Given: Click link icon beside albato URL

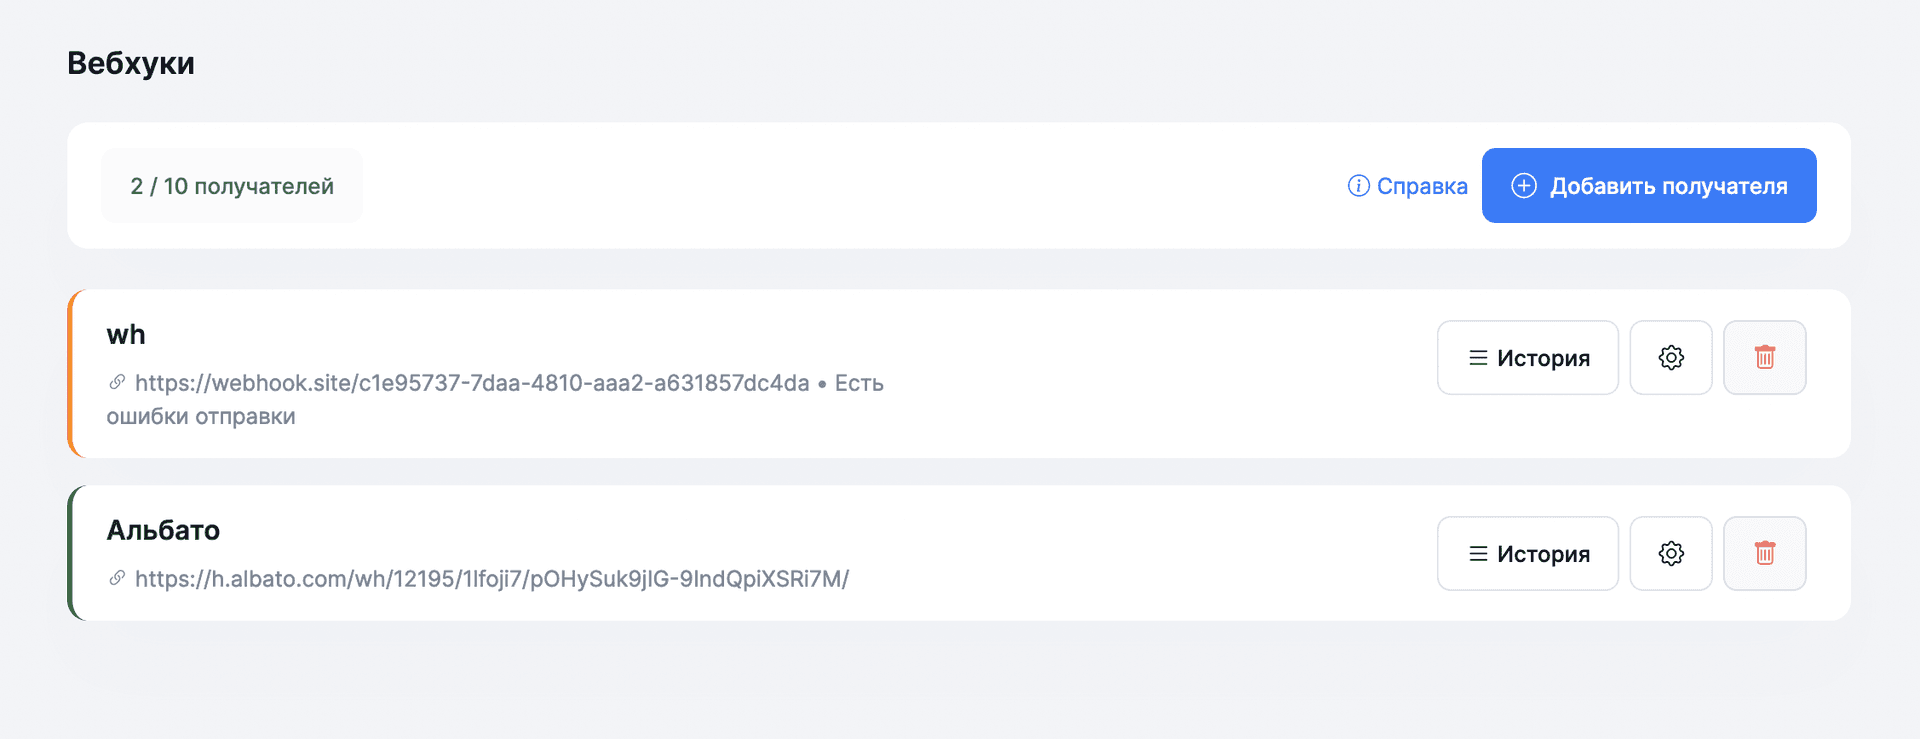Looking at the screenshot, I should click(117, 579).
